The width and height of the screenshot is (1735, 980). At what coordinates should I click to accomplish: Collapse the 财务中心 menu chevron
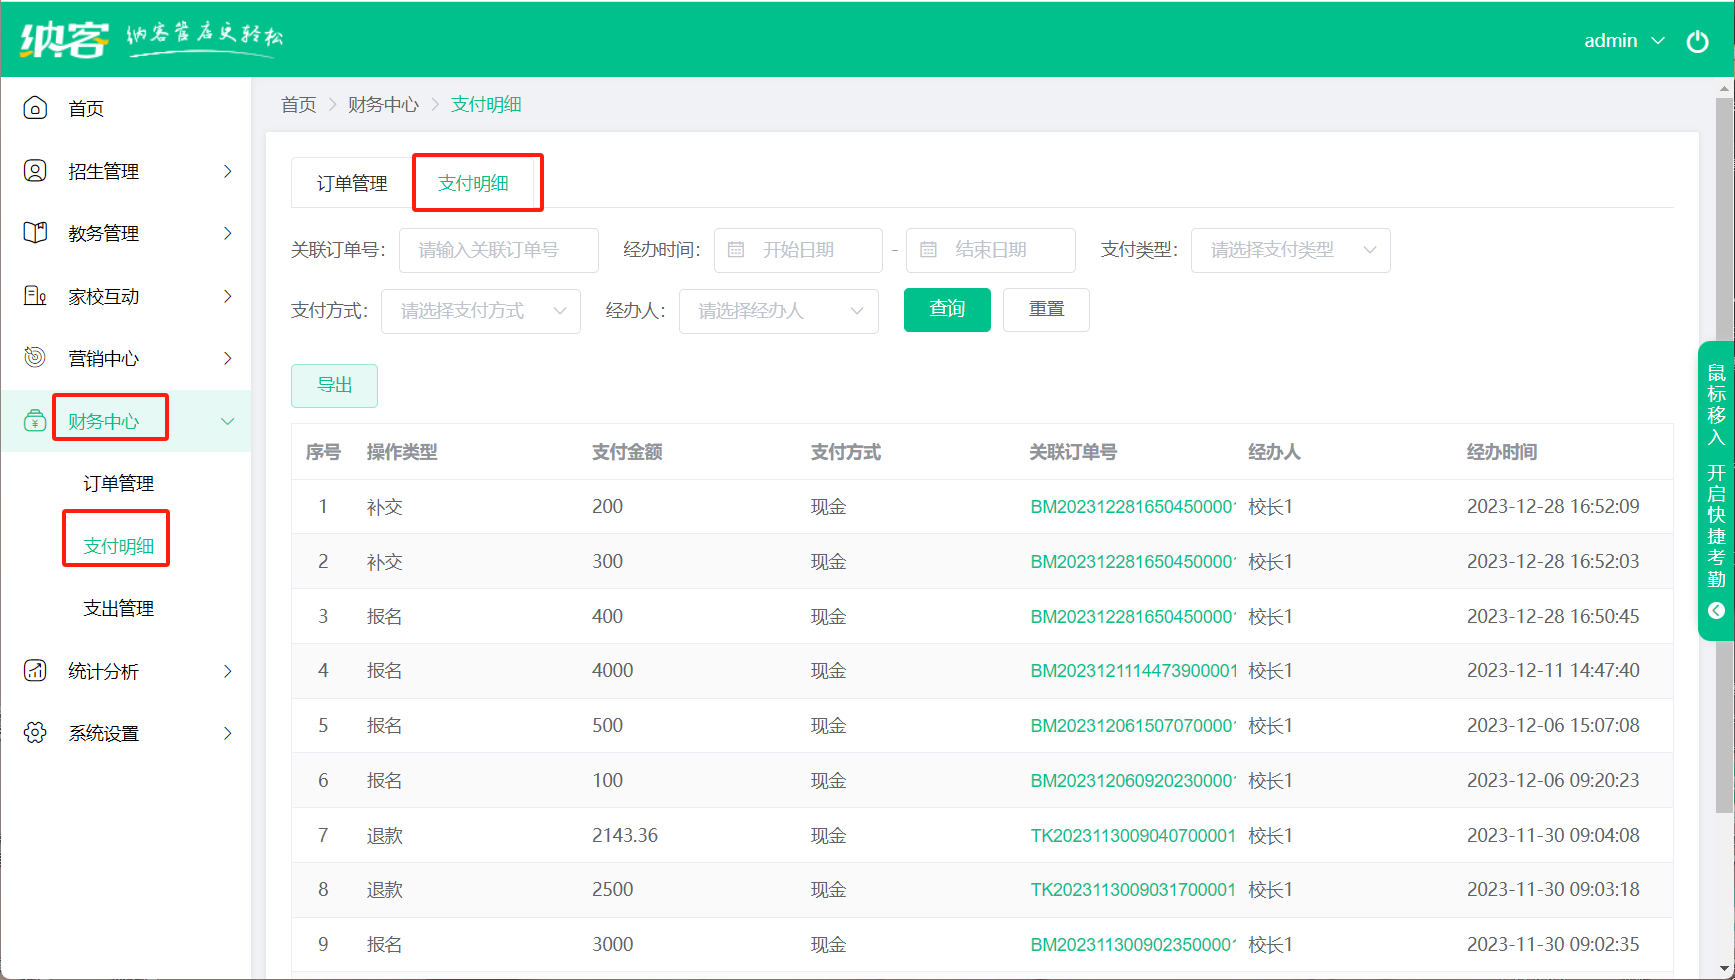(228, 421)
